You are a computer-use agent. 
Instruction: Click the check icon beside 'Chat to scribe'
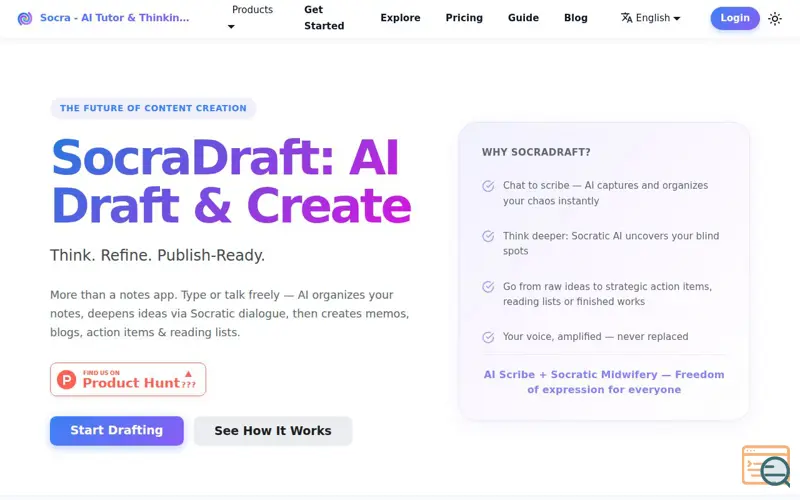pyautogui.click(x=488, y=186)
